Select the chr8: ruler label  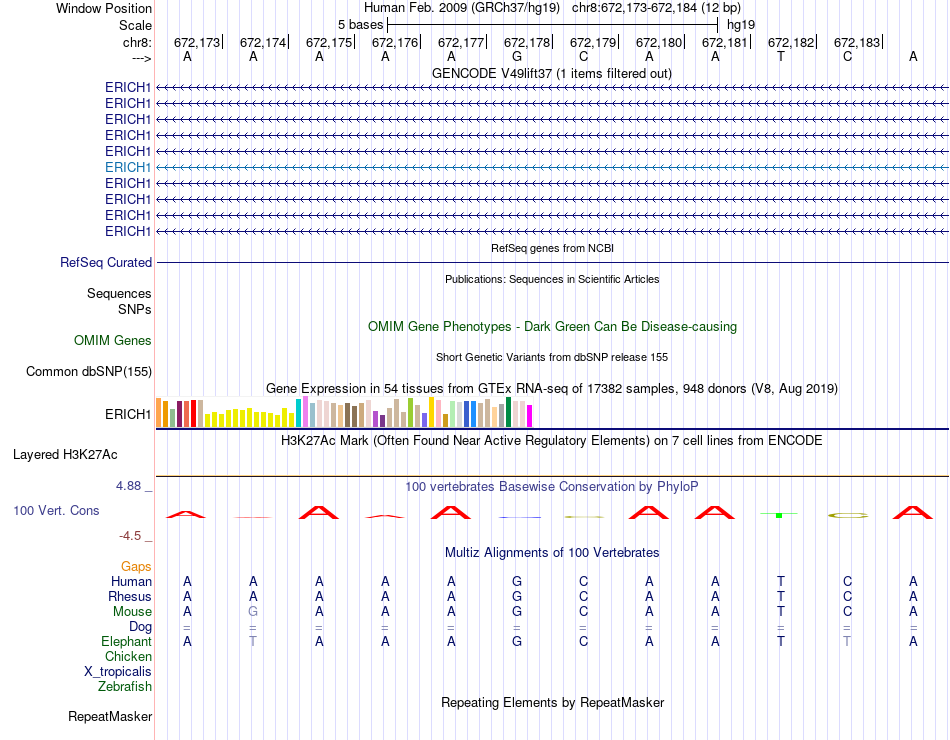tap(137, 42)
